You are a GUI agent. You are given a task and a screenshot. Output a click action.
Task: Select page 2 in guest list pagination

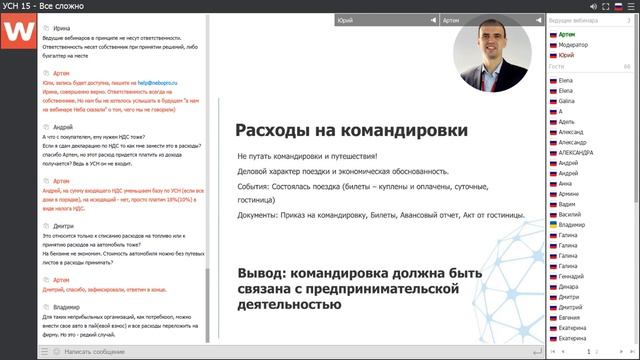click(x=596, y=351)
